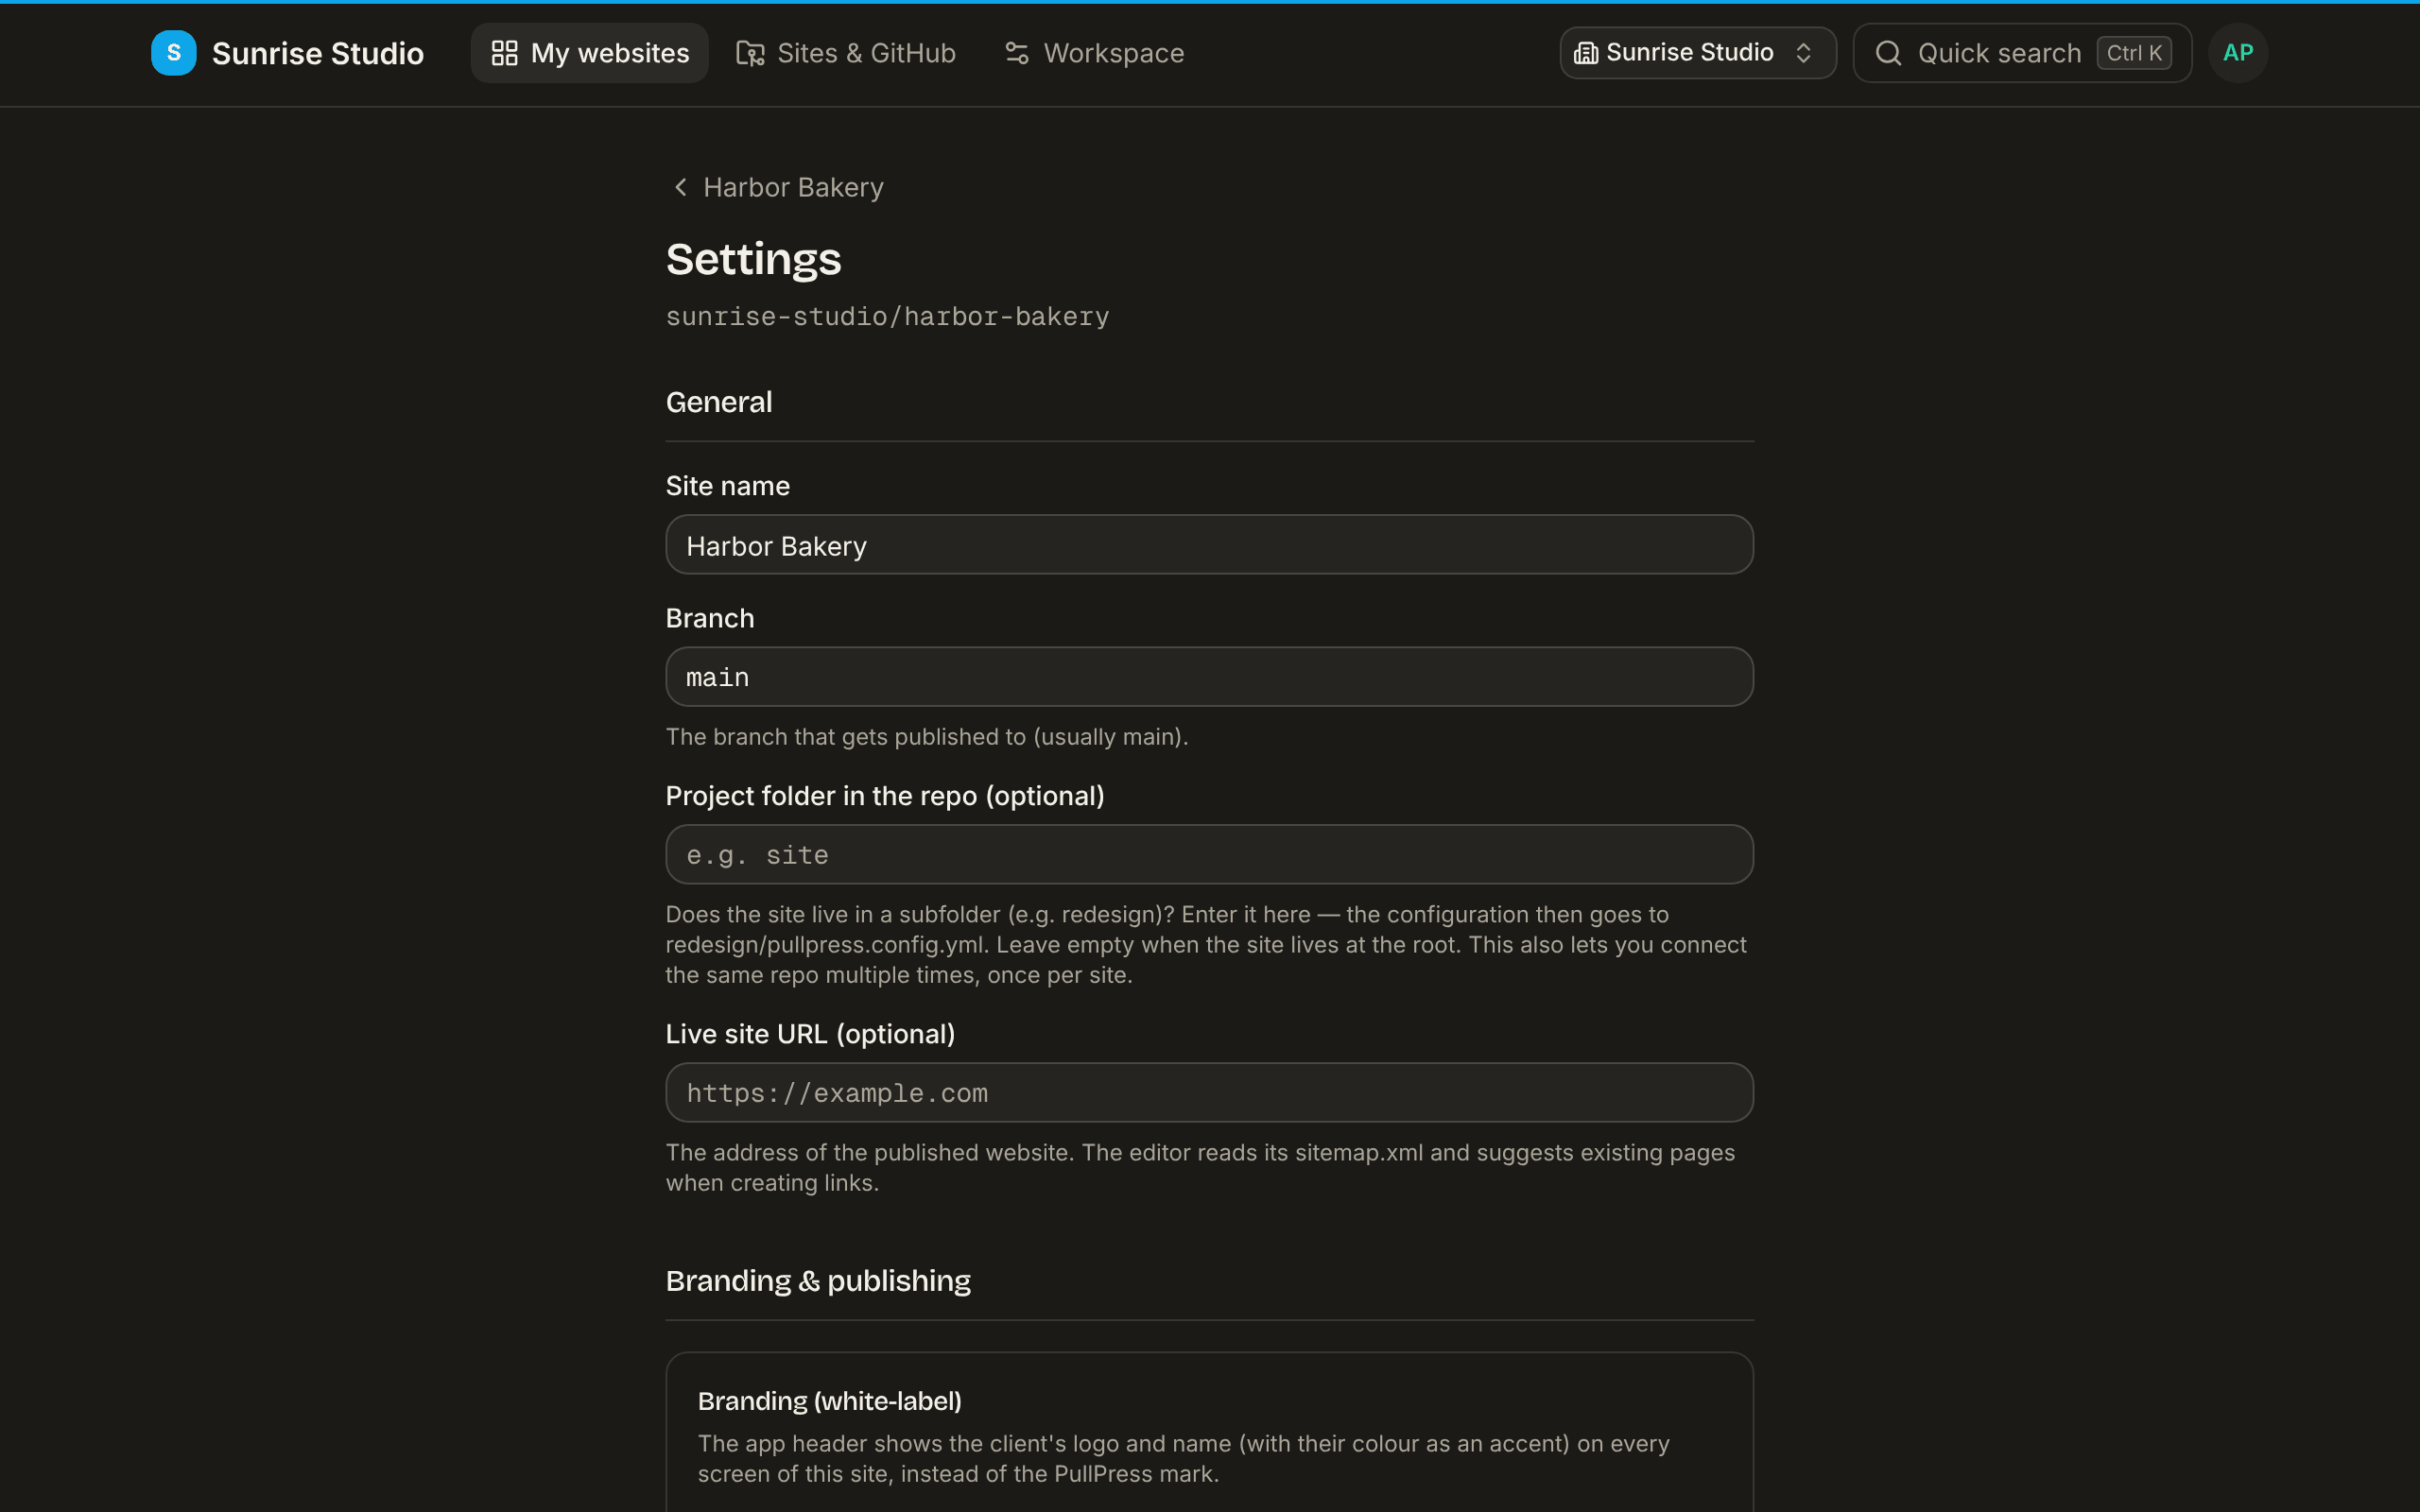Click the Branding (white-label) card title
This screenshot has width=2420, height=1512.
829,1401
